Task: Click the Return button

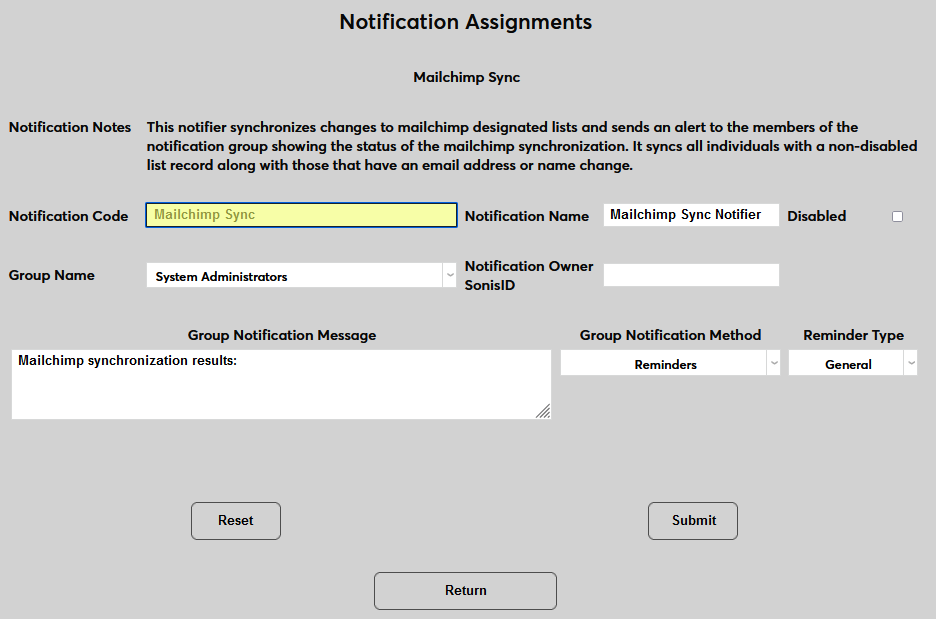Action: [465, 590]
